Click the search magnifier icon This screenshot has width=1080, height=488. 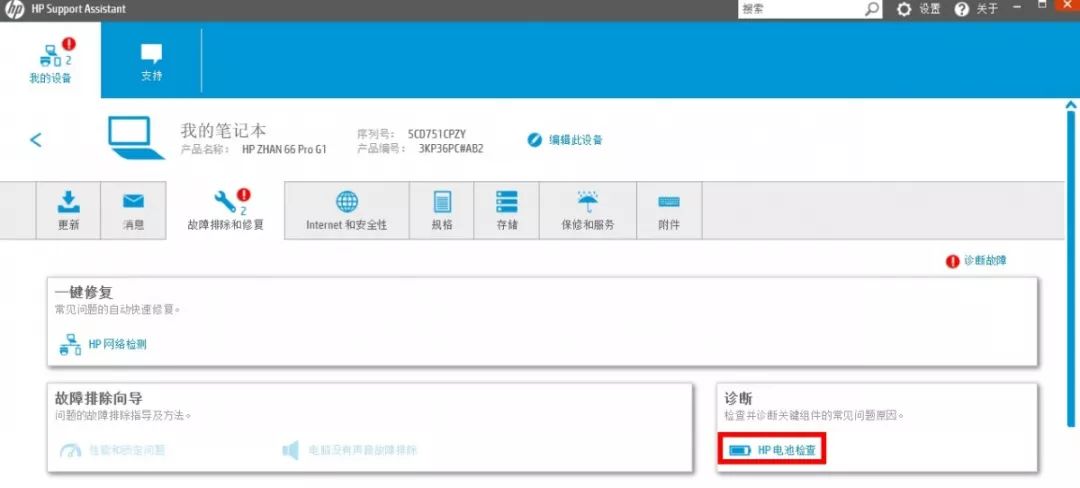[872, 10]
